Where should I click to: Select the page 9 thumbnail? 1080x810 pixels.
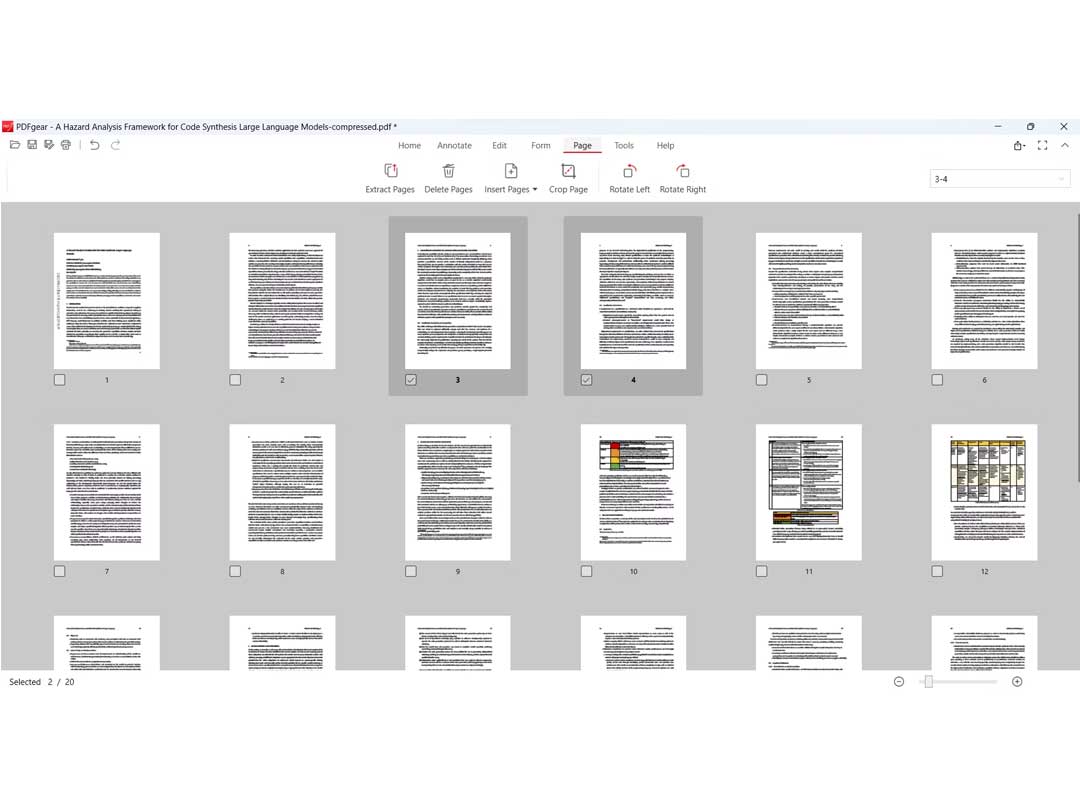pos(458,492)
